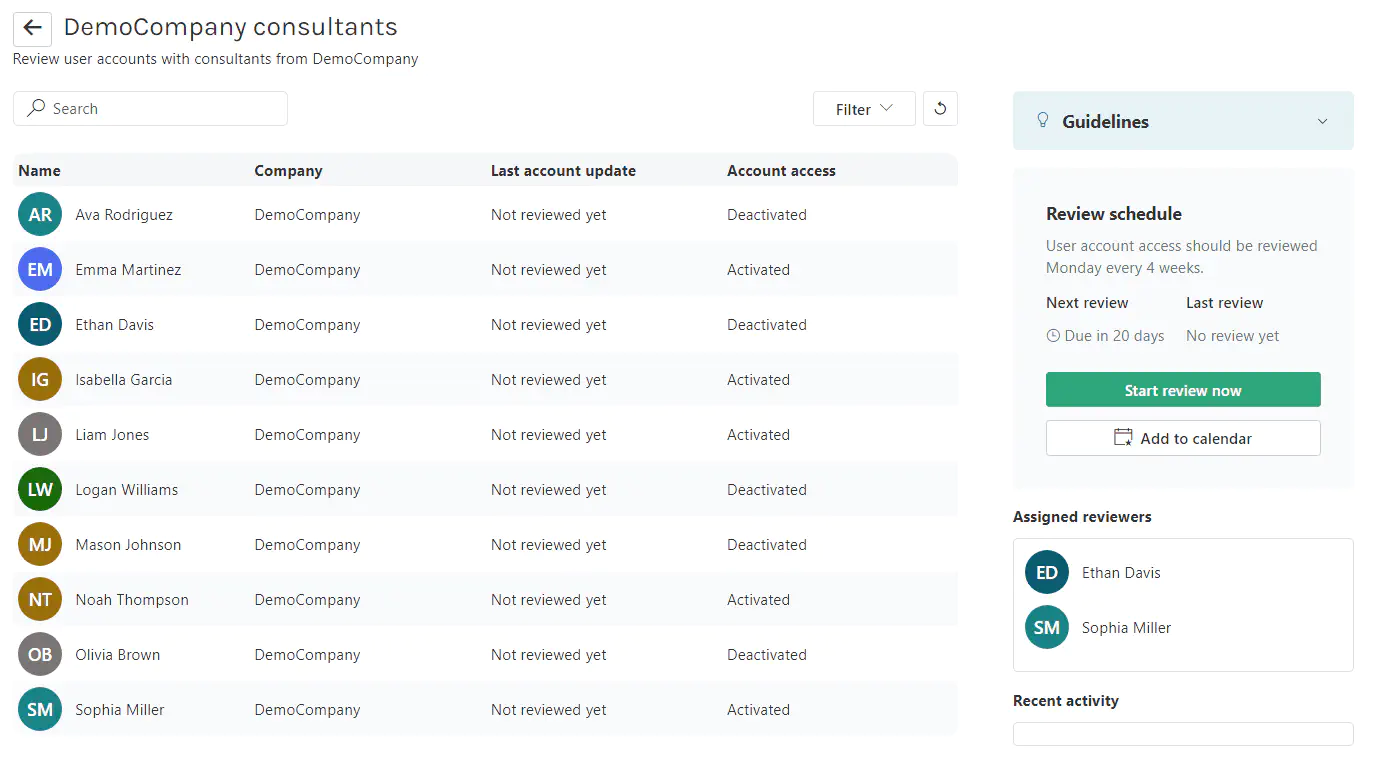Click Emma Martinez's EM avatar

39,269
